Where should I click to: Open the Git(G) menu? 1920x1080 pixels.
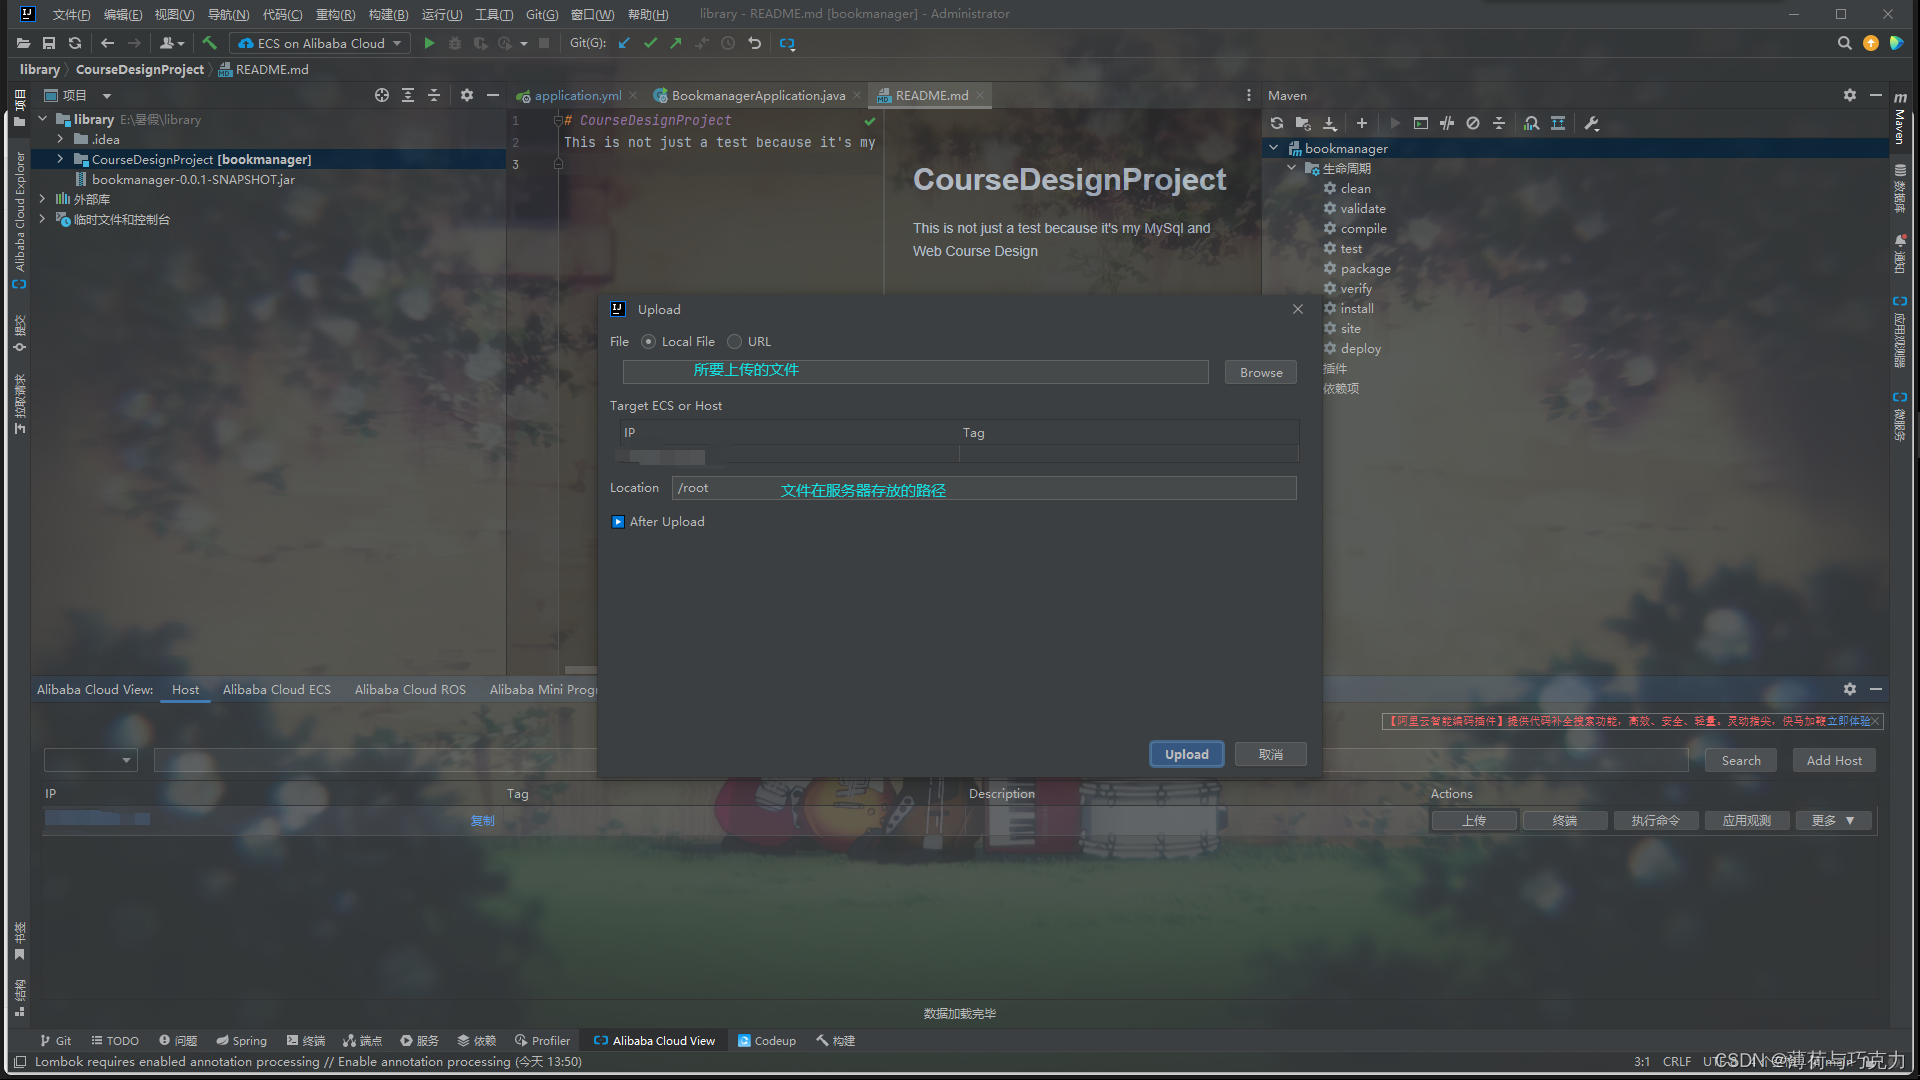coord(542,14)
